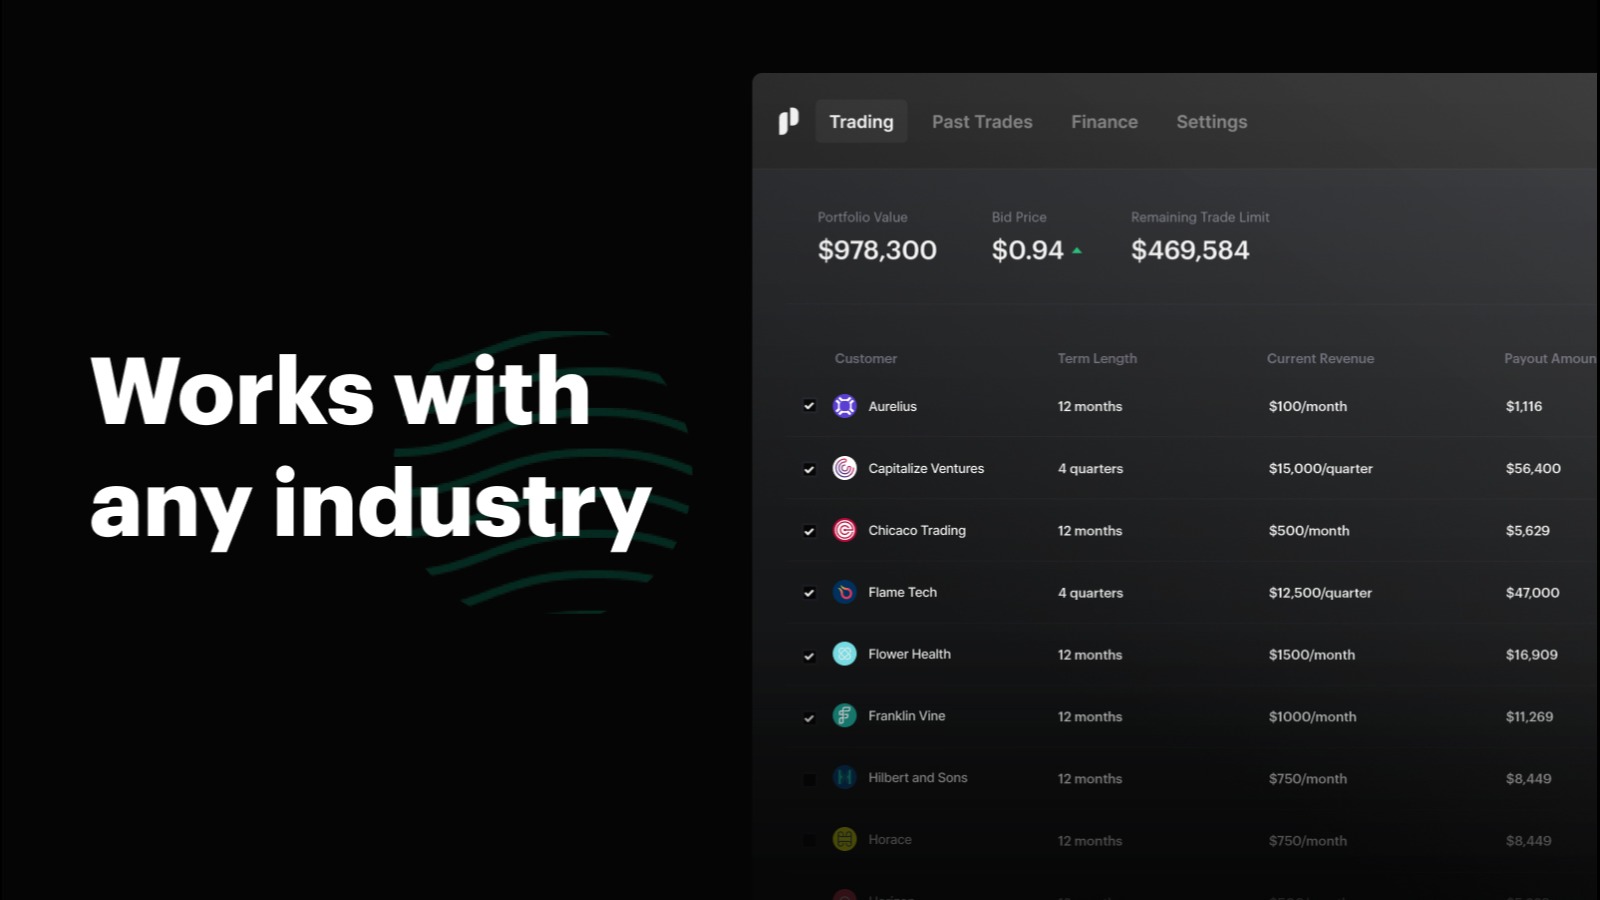Click the Aurelius company icon
Viewport: 1600px width, 900px height.
click(x=845, y=406)
